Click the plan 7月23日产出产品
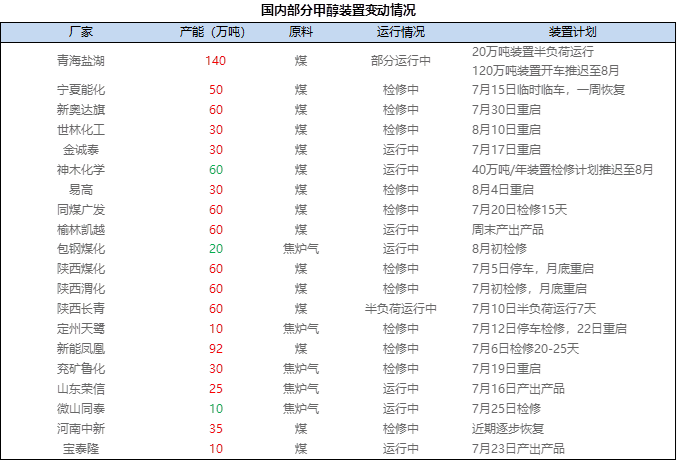 tap(518, 448)
